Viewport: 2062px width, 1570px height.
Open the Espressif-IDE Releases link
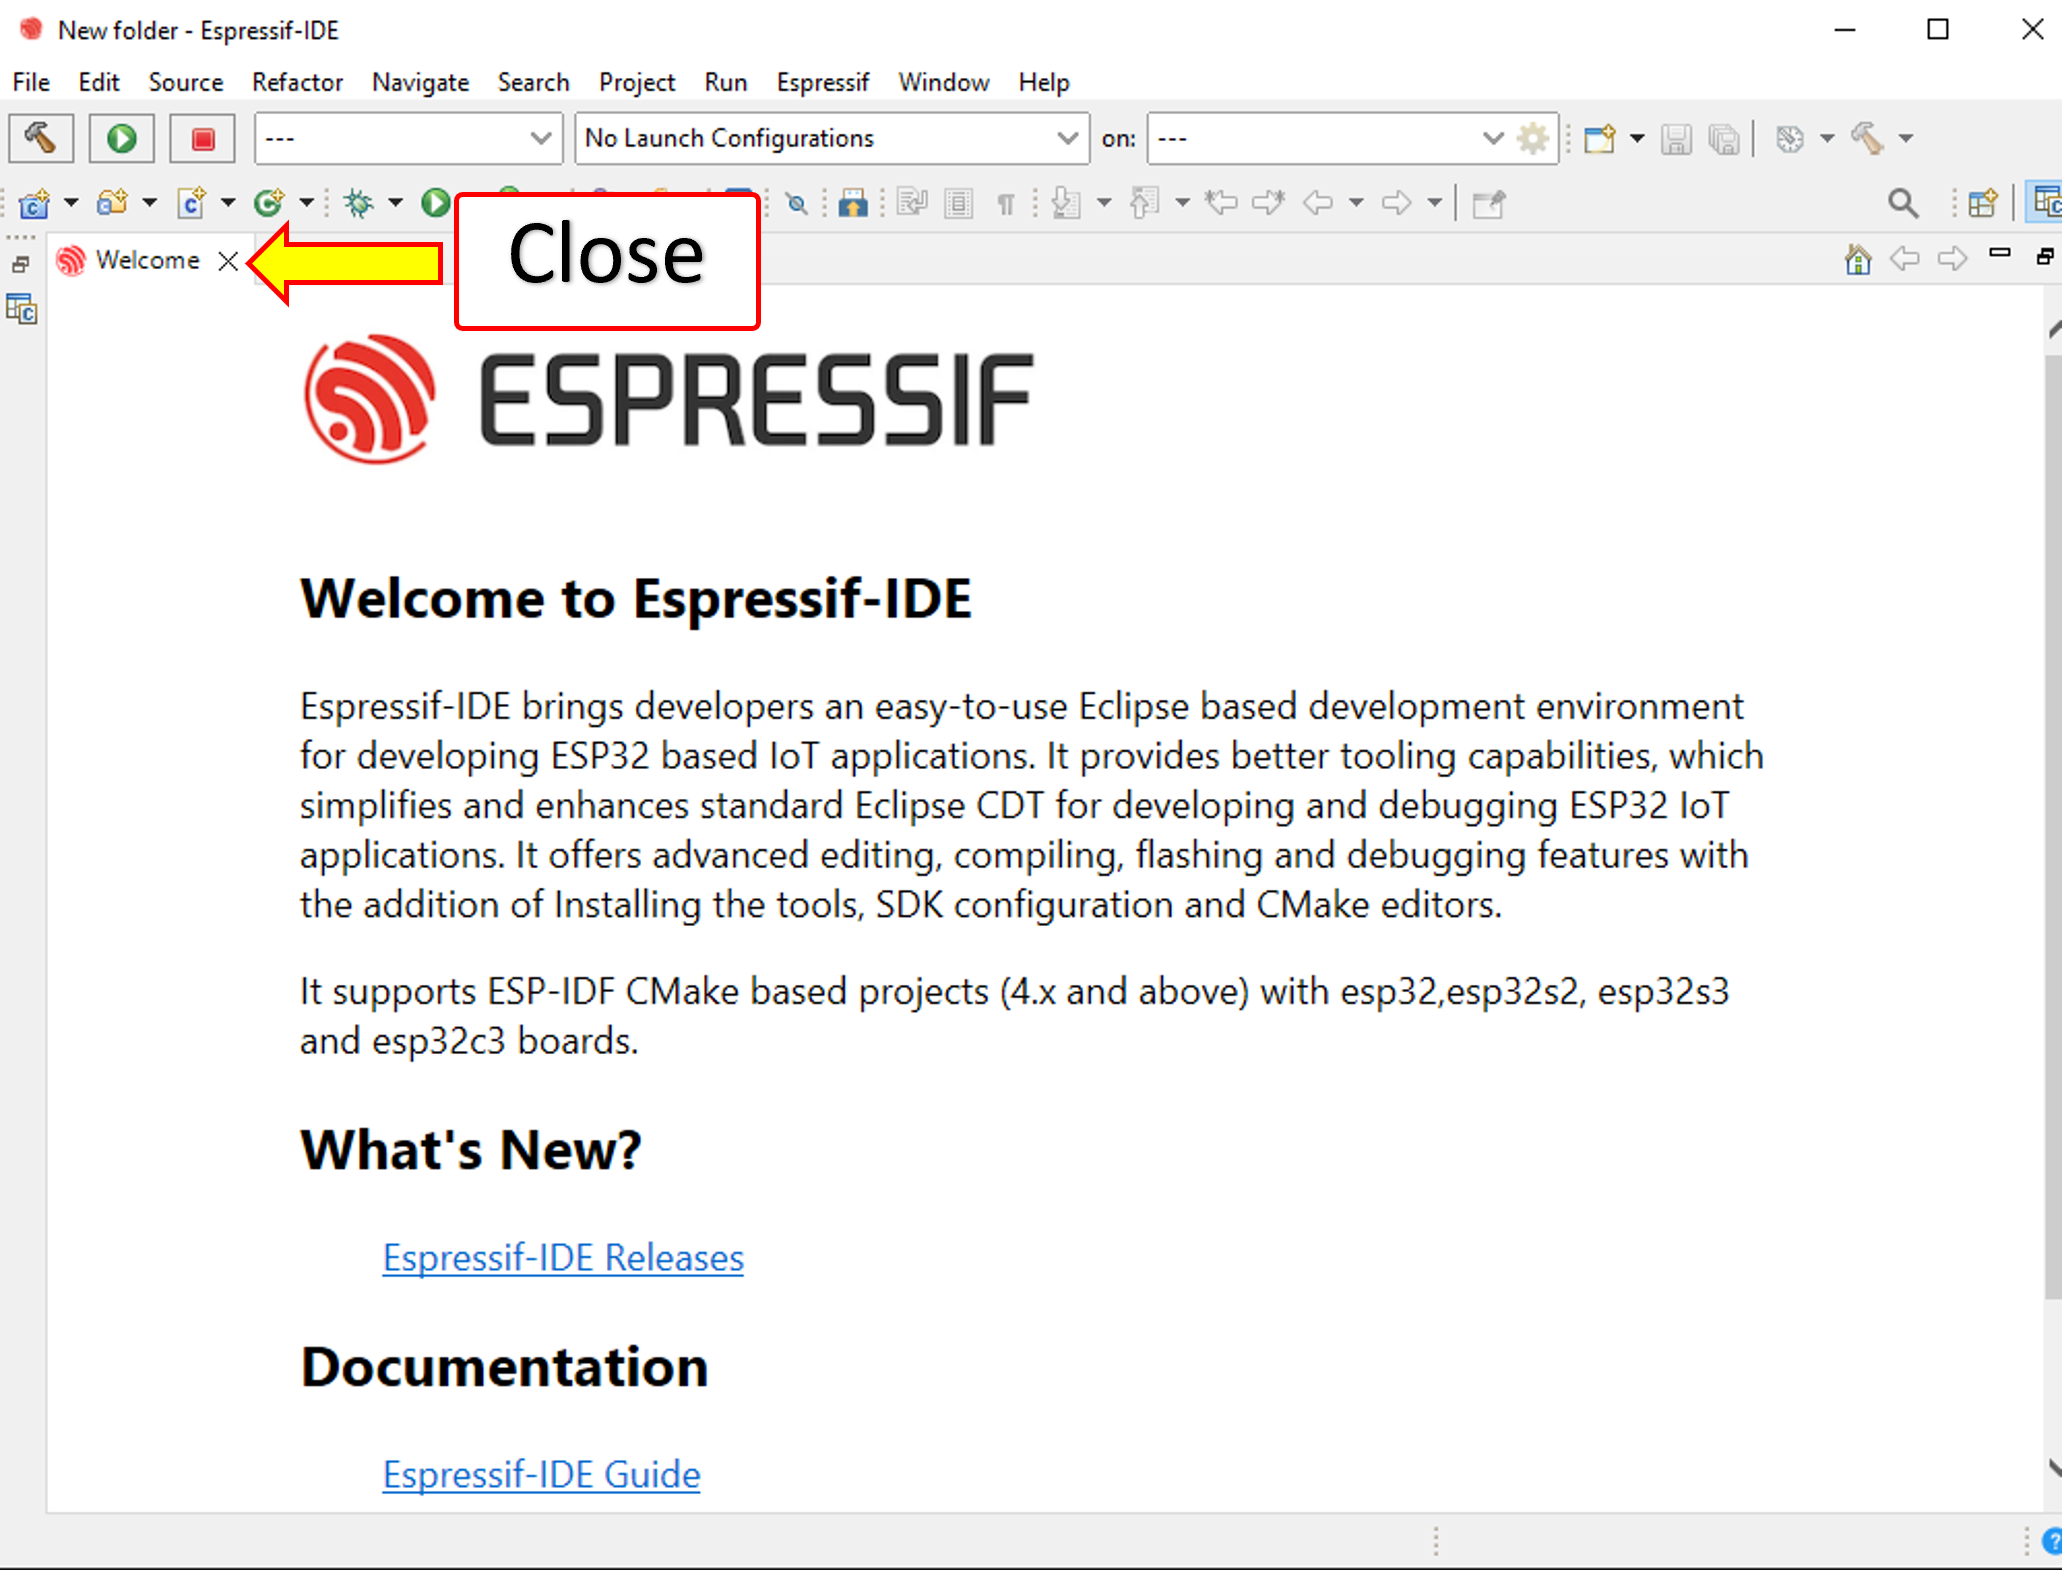[x=563, y=1257]
